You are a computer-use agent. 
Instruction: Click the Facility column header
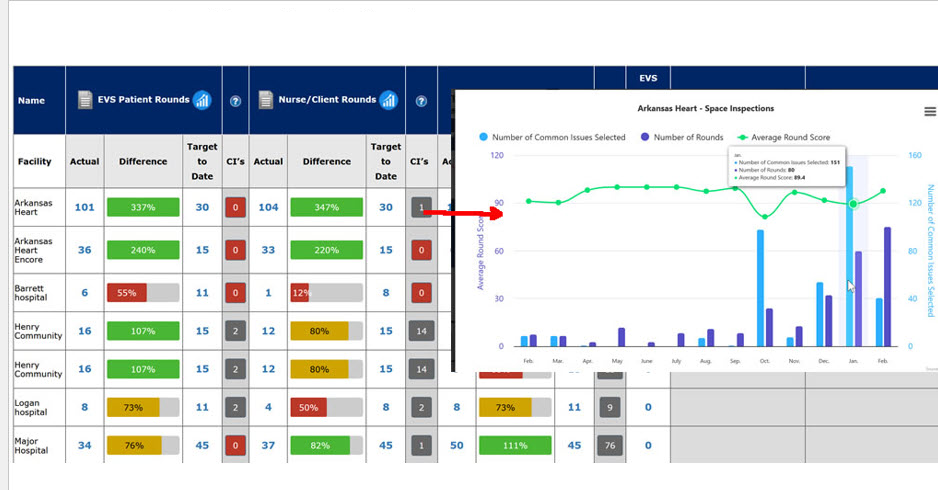click(35, 161)
